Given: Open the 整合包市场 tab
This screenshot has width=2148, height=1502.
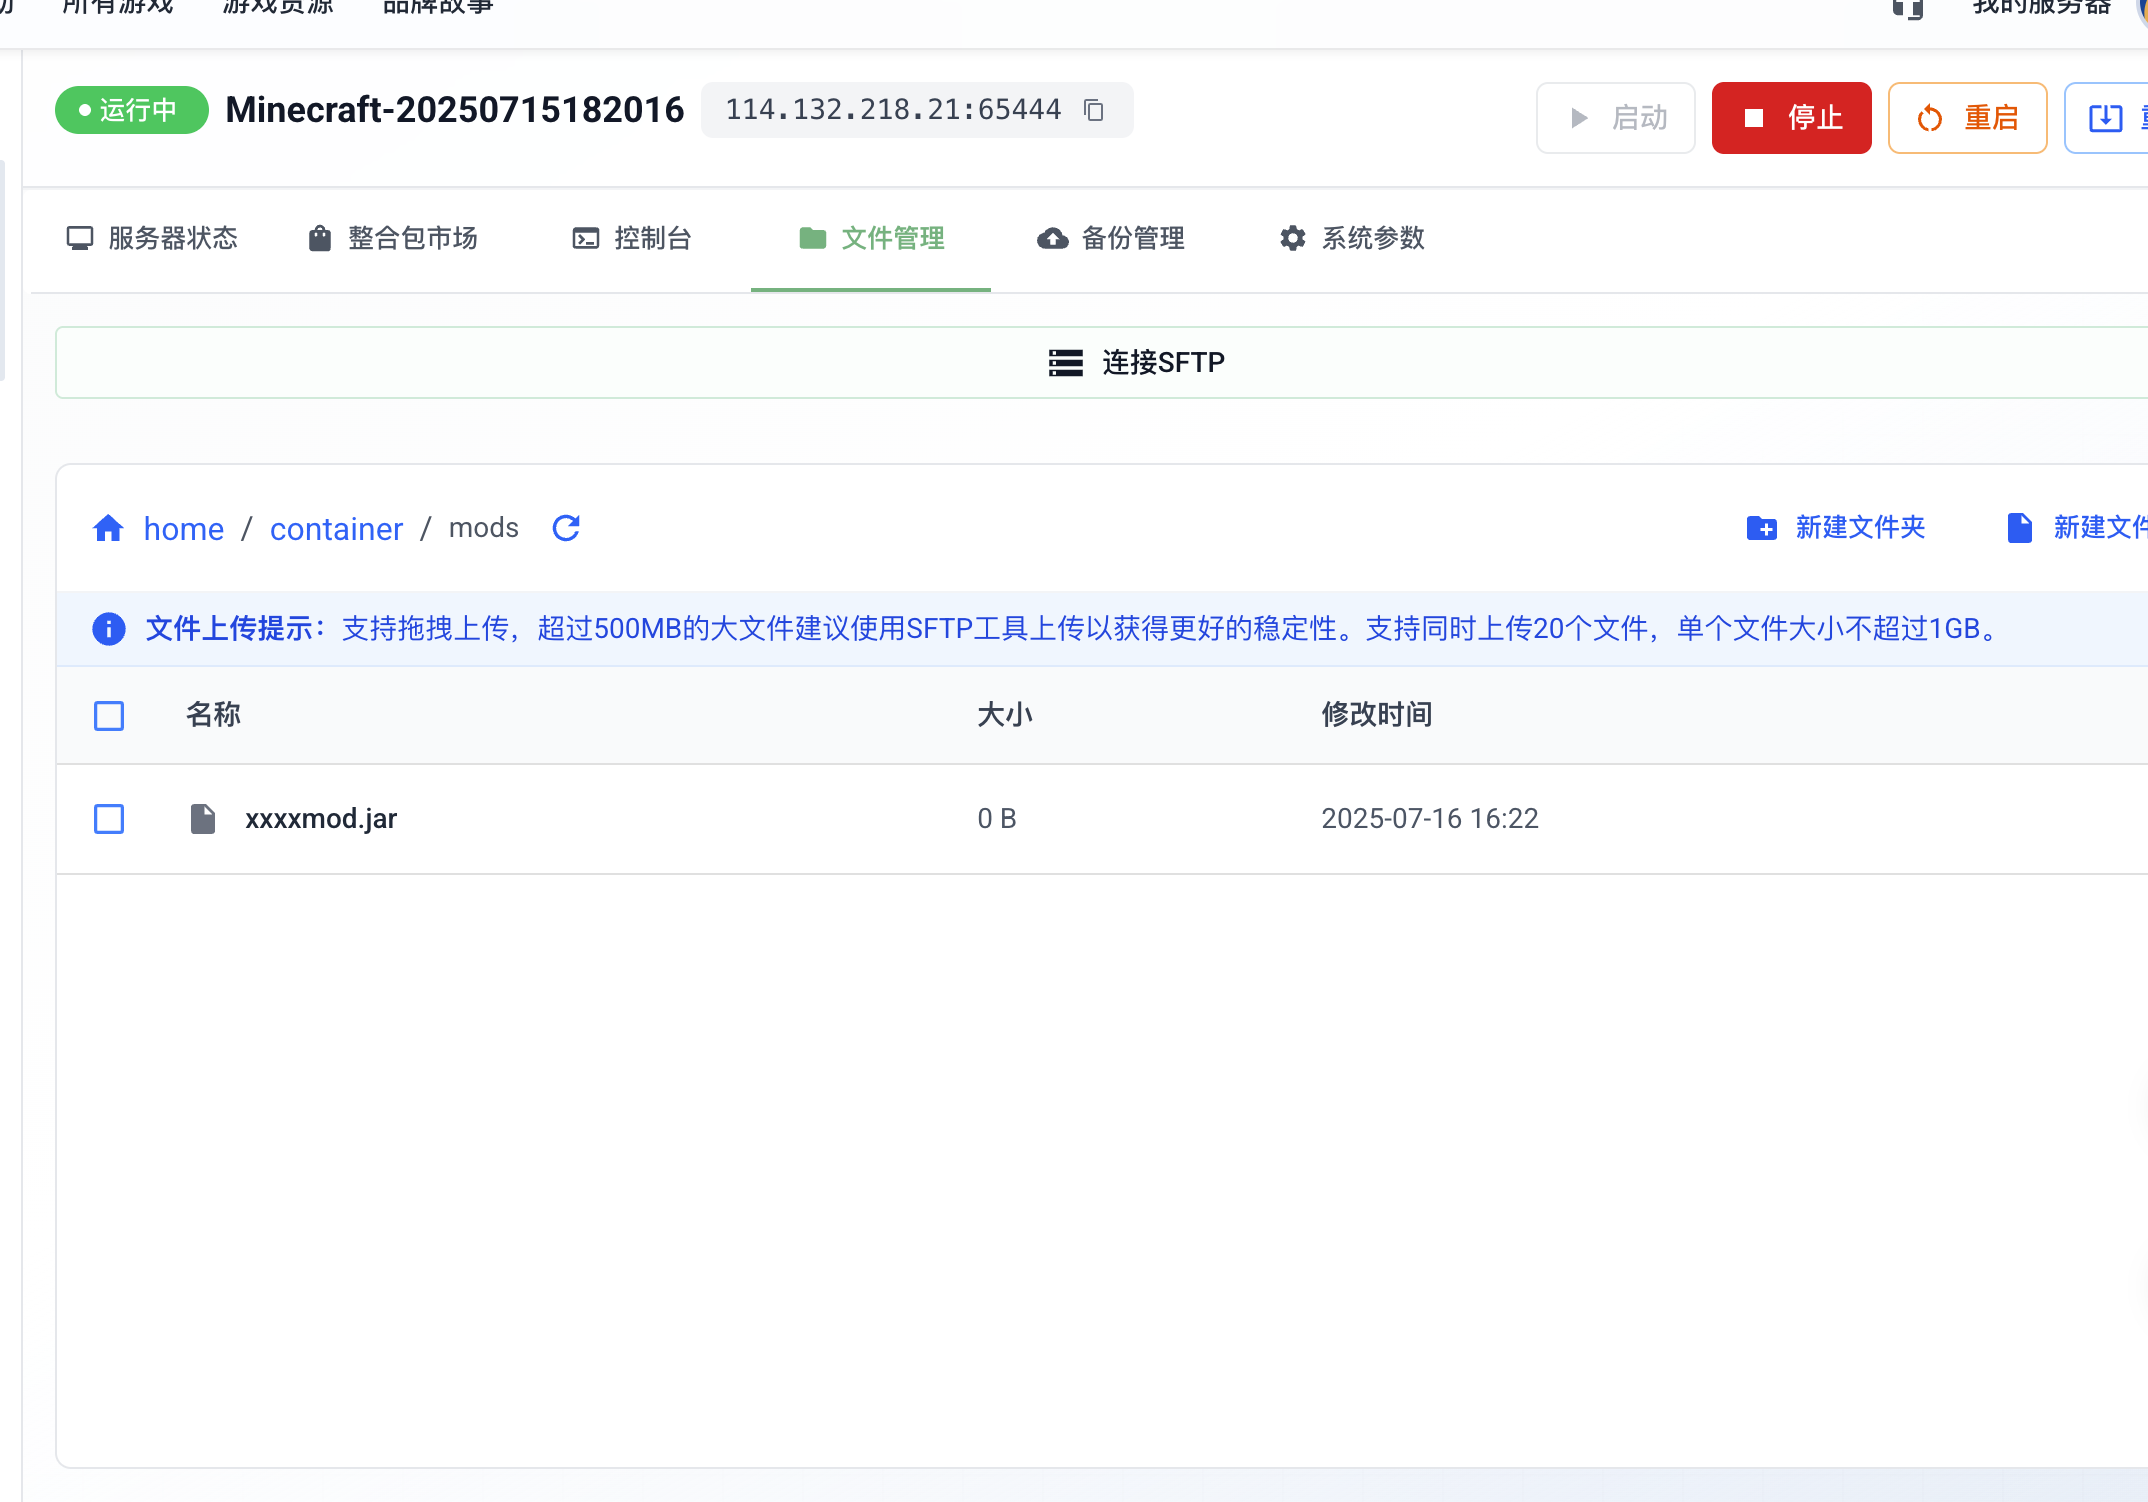Looking at the screenshot, I should [x=393, y=238].
